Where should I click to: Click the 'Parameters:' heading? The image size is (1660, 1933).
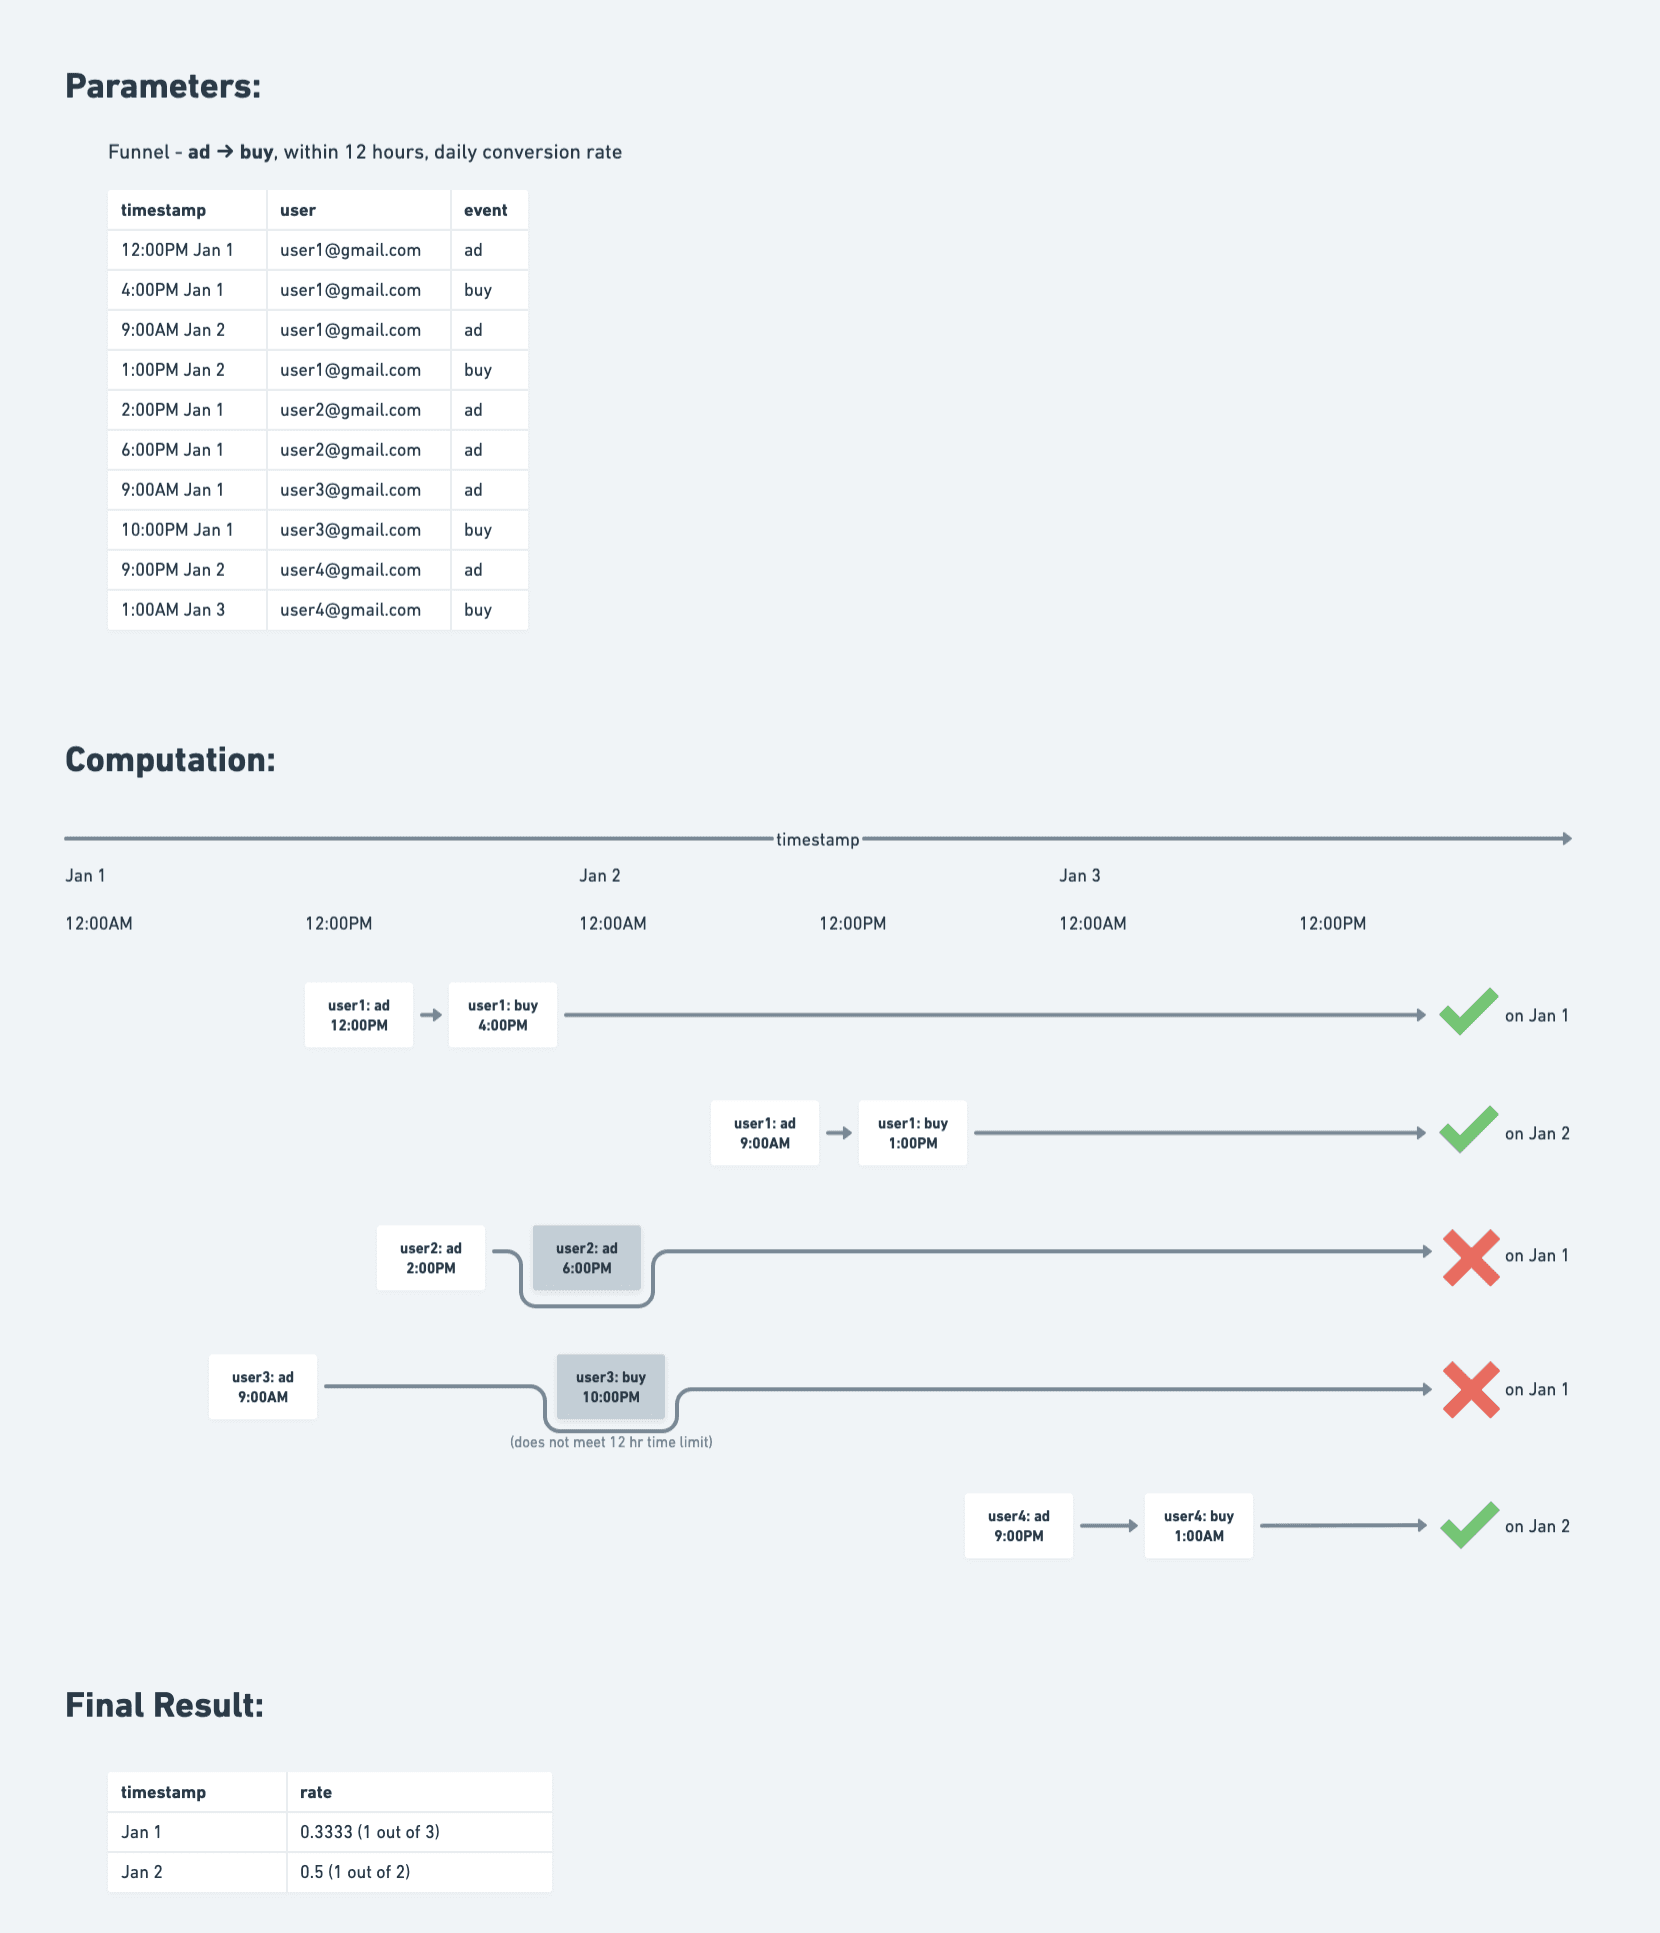tap(163, 86)
